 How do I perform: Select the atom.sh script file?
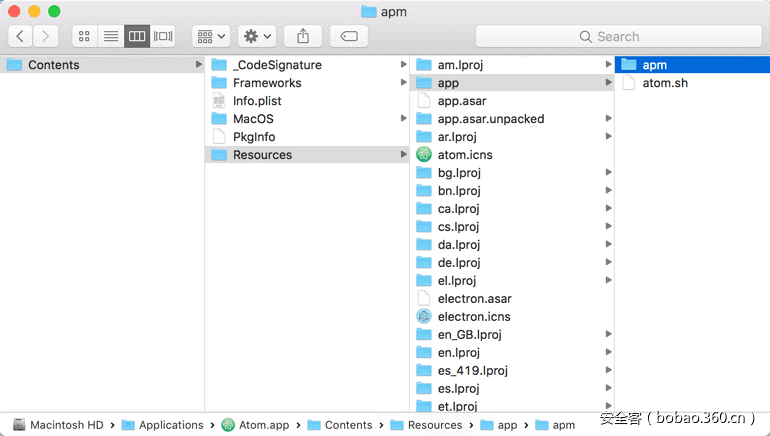[x=664, y=83]
